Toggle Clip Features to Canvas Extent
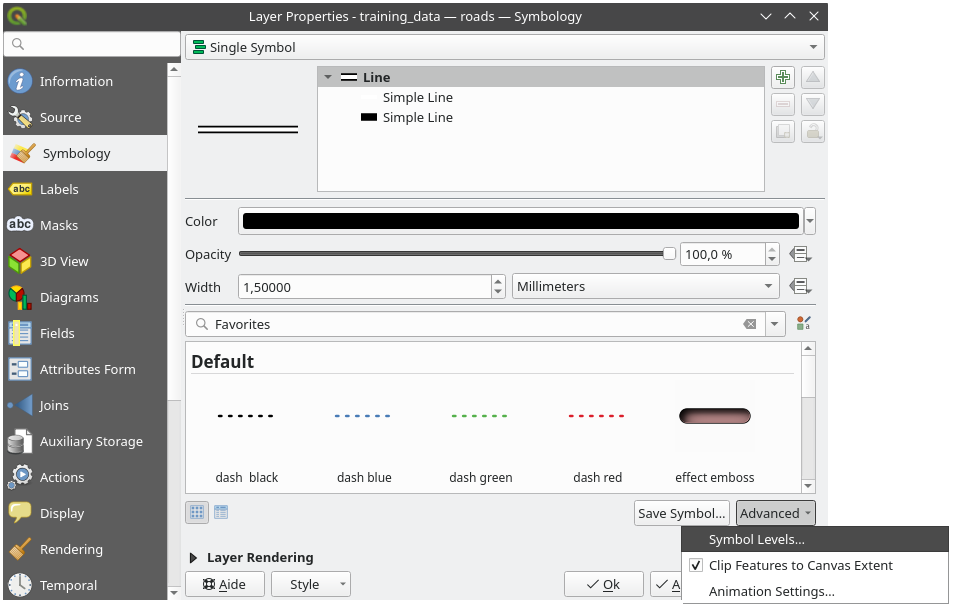Screen dimensions: 953x612 coord(697,565)
